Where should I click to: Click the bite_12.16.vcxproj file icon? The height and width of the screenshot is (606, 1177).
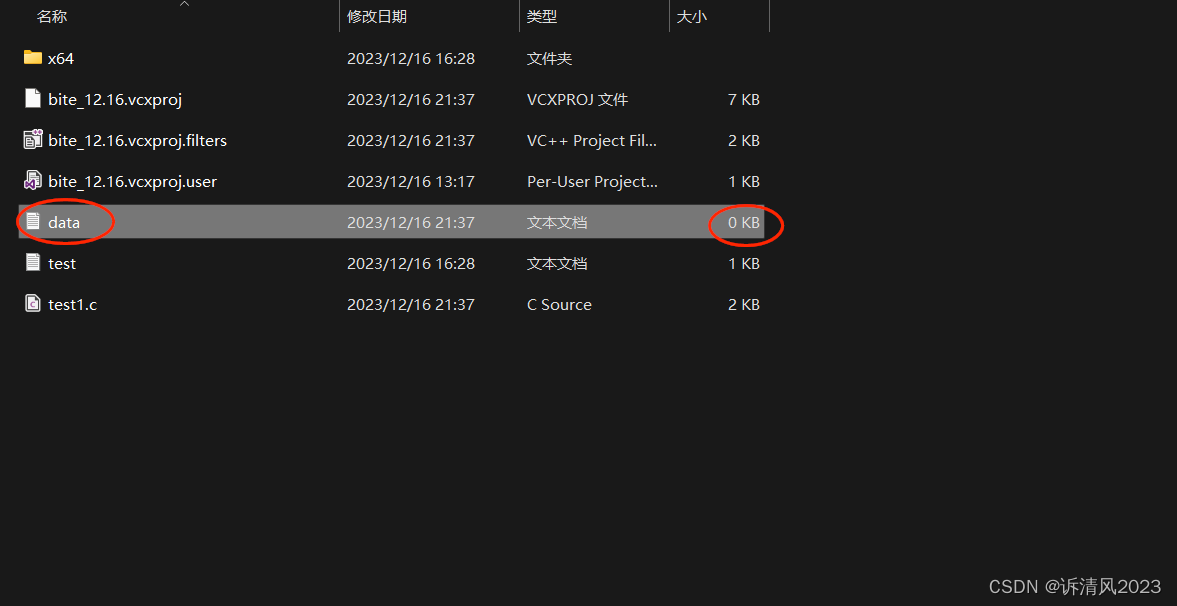(x=32, y=98)
